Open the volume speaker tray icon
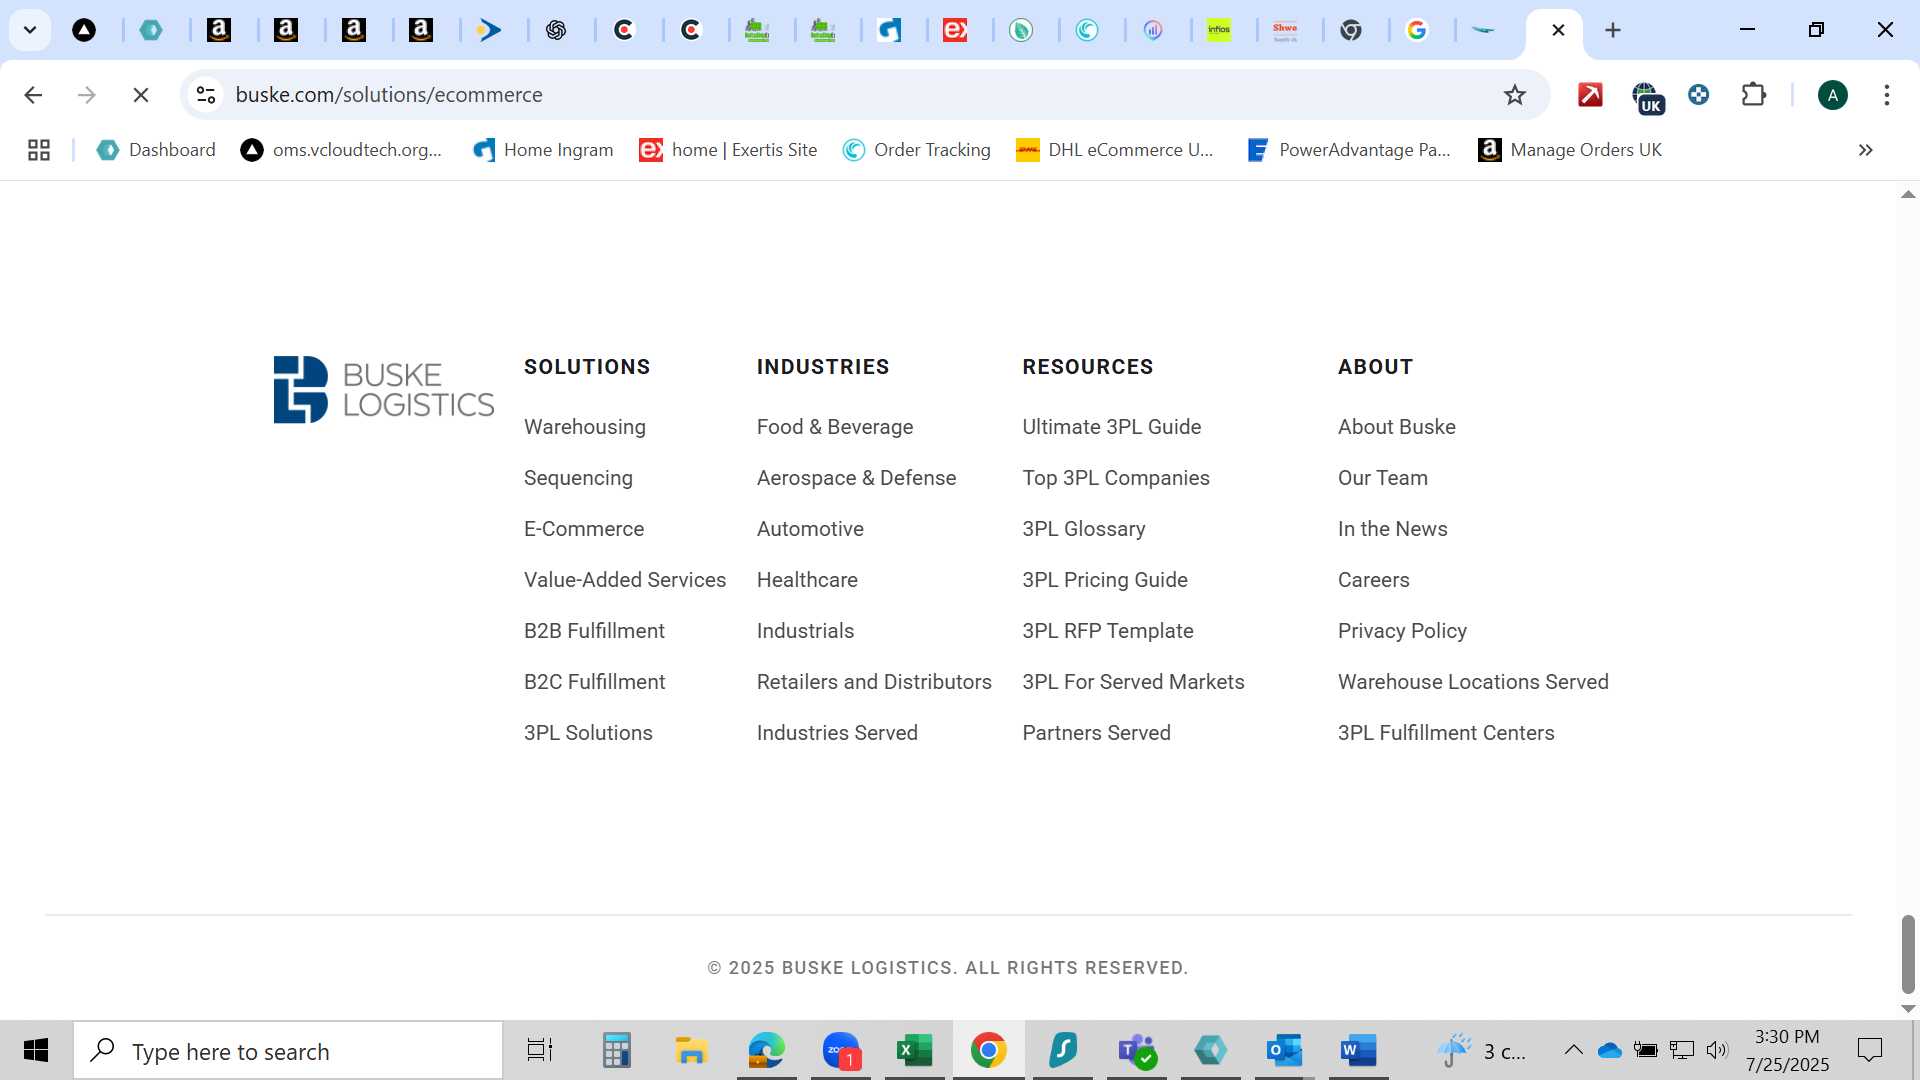Viewport: 1920px width, 1080px height. [1717, 1050]
